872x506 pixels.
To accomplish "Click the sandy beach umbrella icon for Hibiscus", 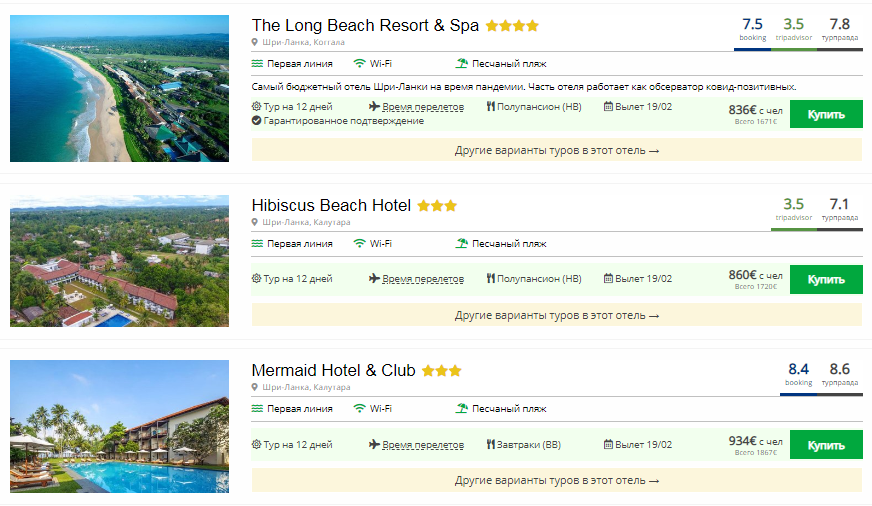I will coord(461,243).
